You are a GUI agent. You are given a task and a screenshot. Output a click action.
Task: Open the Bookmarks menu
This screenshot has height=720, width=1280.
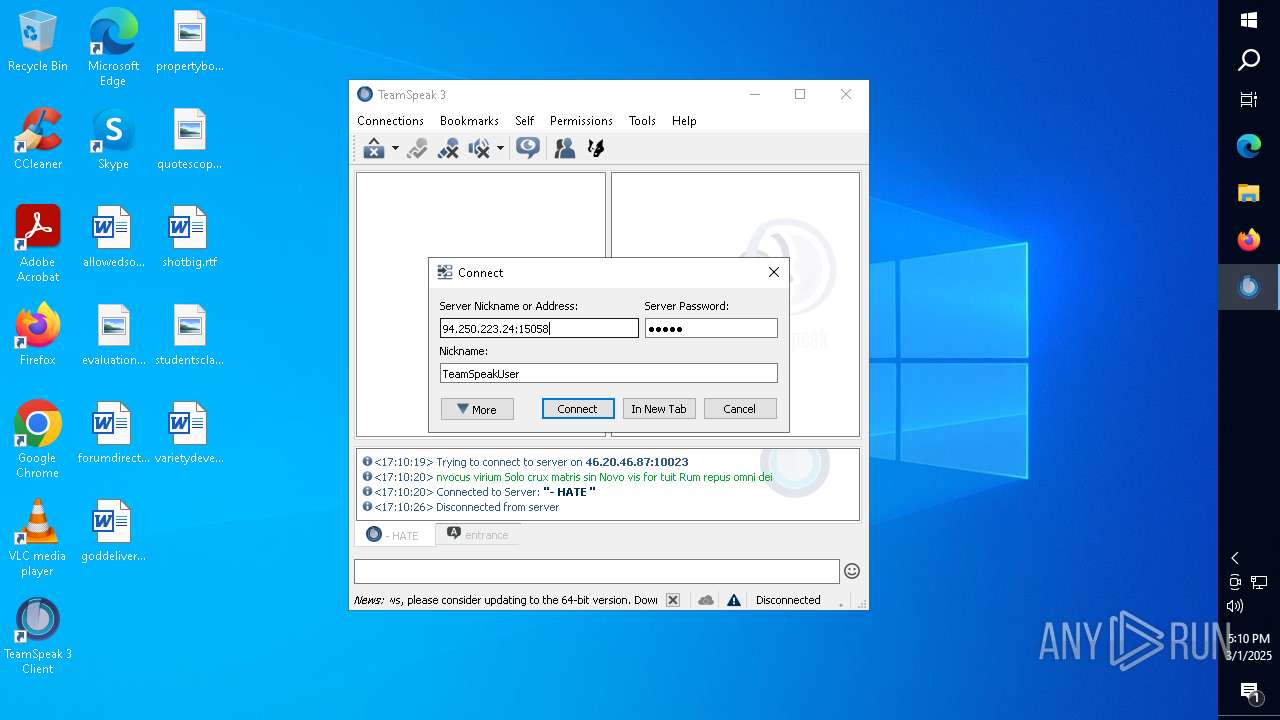tap(469, 121)
